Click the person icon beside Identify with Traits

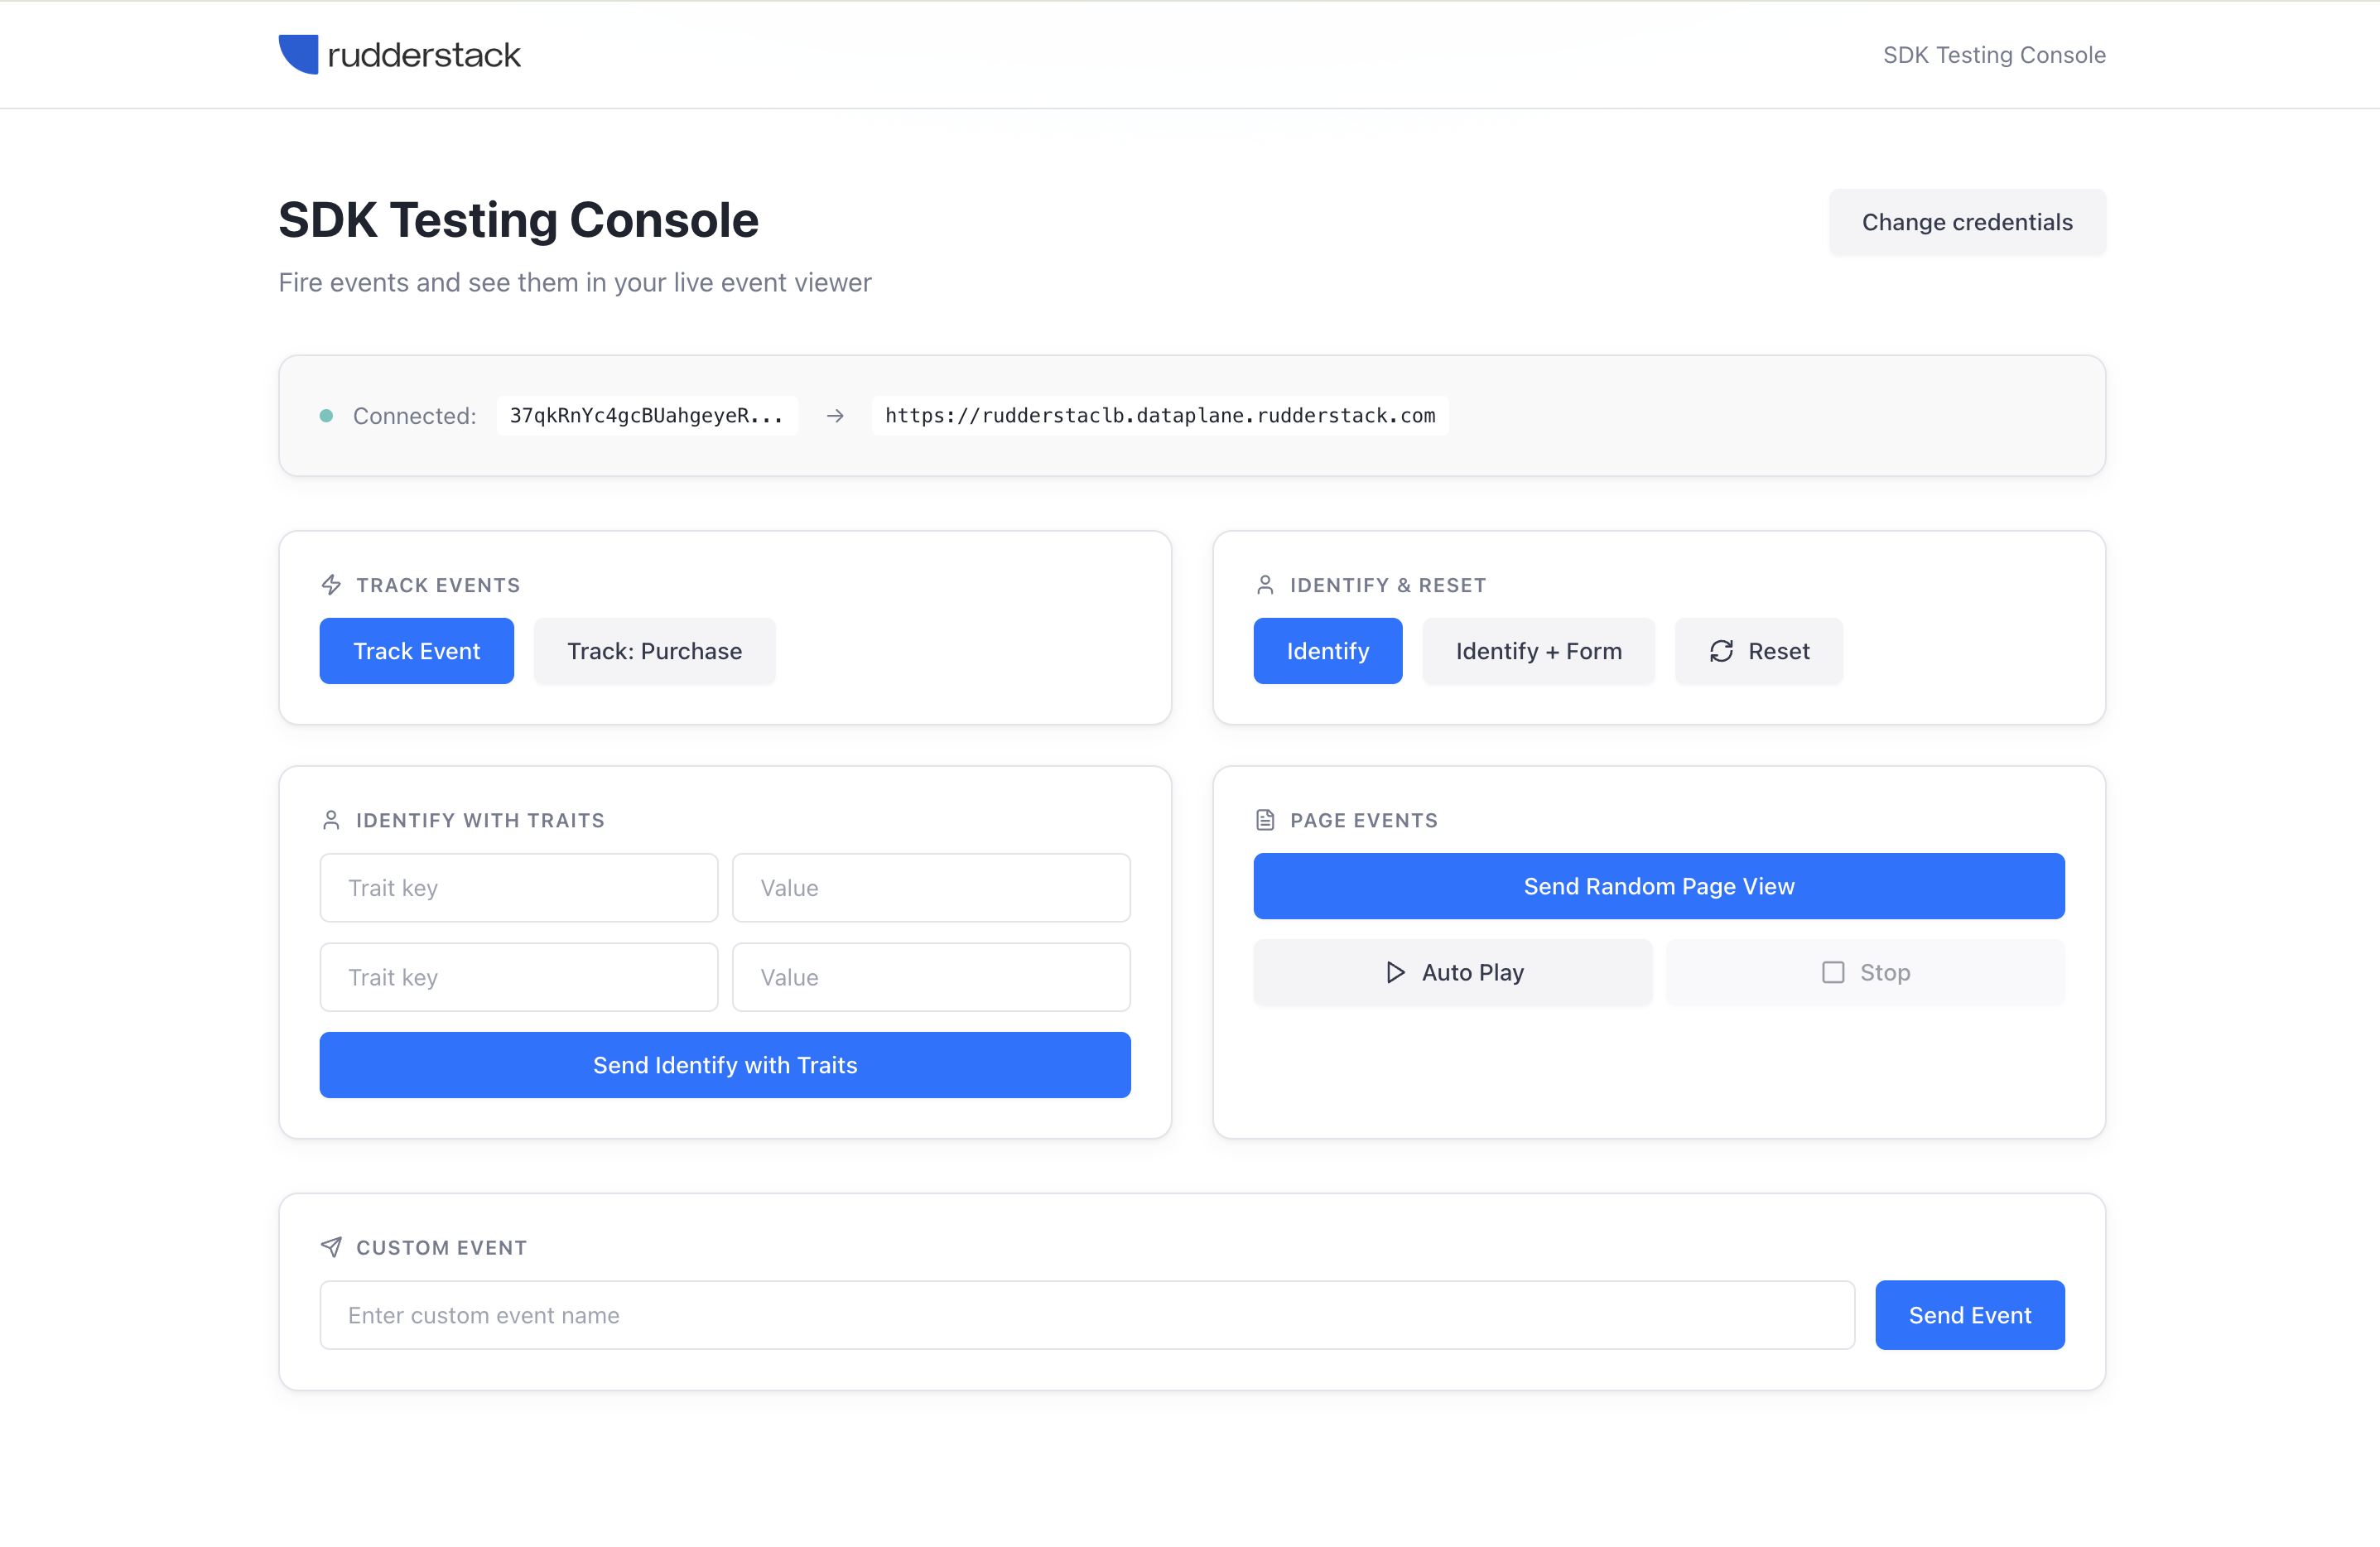coord(331,819)
